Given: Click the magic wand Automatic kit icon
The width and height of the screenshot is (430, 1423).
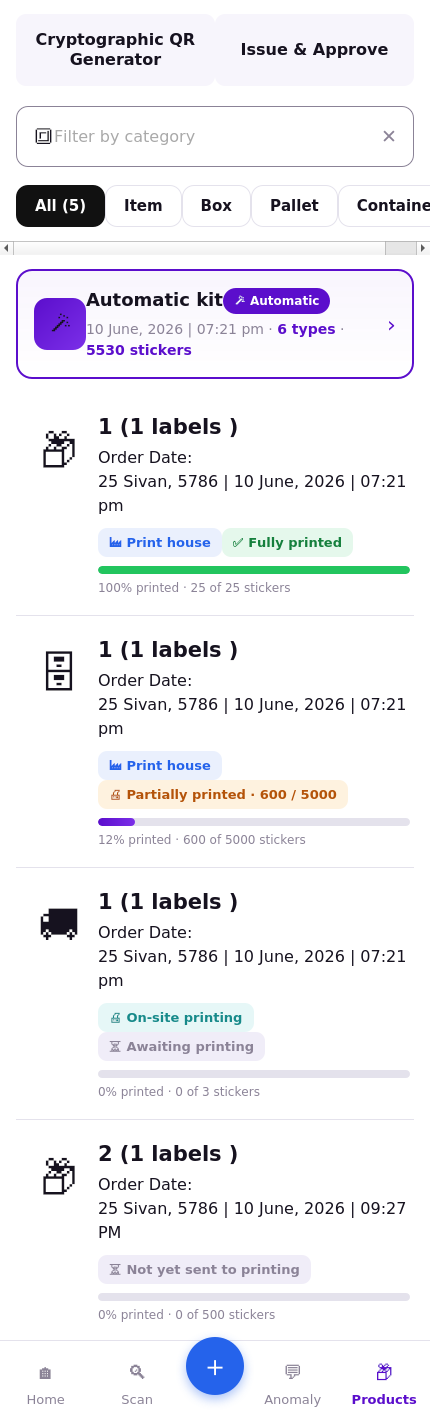Looking at the screenshot, I should coord(60,324).
